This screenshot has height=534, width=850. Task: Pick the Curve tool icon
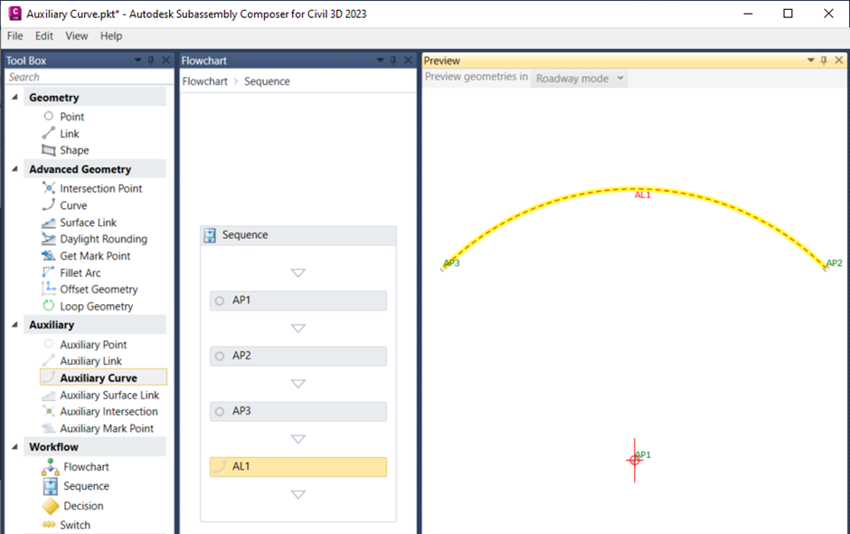49,205
